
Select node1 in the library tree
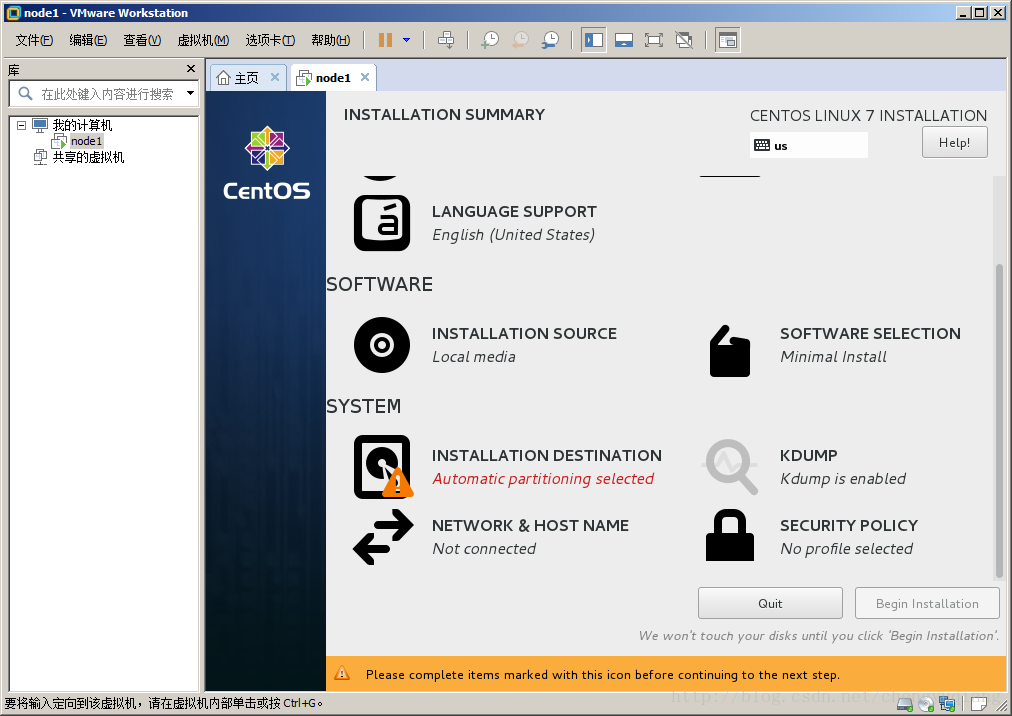pos(86,141)
